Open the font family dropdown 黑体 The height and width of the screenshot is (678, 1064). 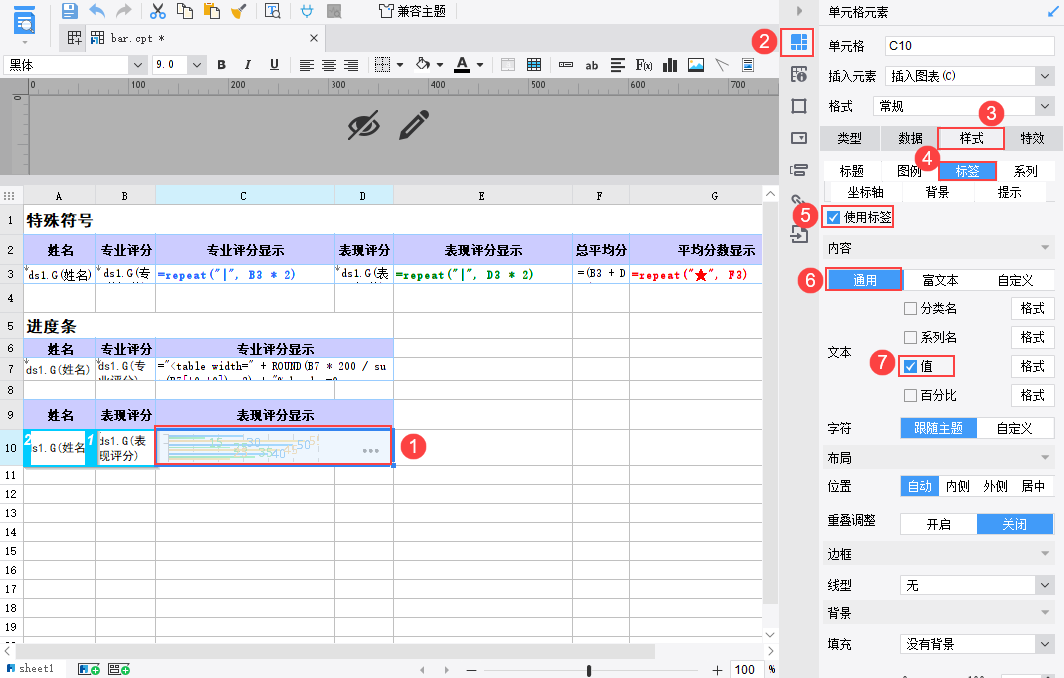pyautogui.click(x=138, y=65)
